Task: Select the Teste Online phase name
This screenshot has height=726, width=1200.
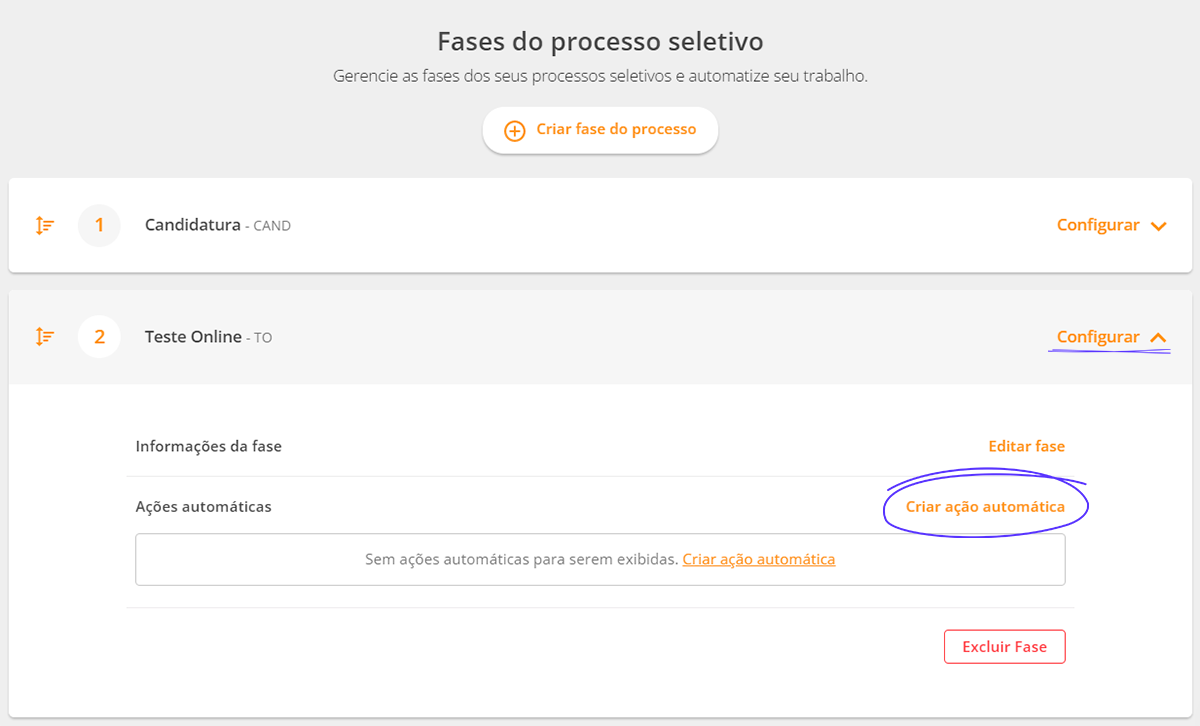Action: [193, 337]
